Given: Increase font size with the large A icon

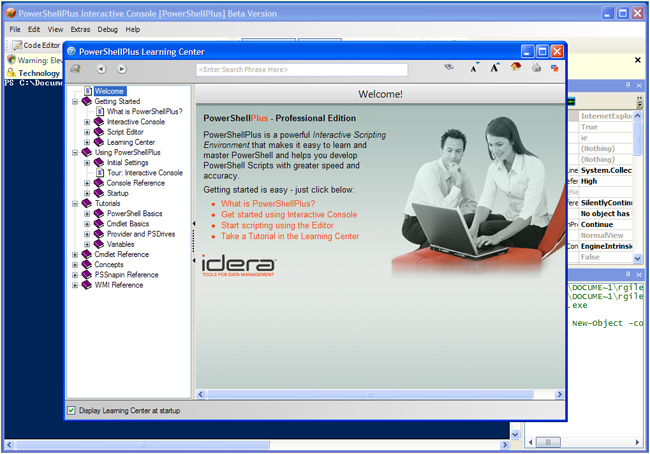Looking at the screenshot, I should coord(495,68).
